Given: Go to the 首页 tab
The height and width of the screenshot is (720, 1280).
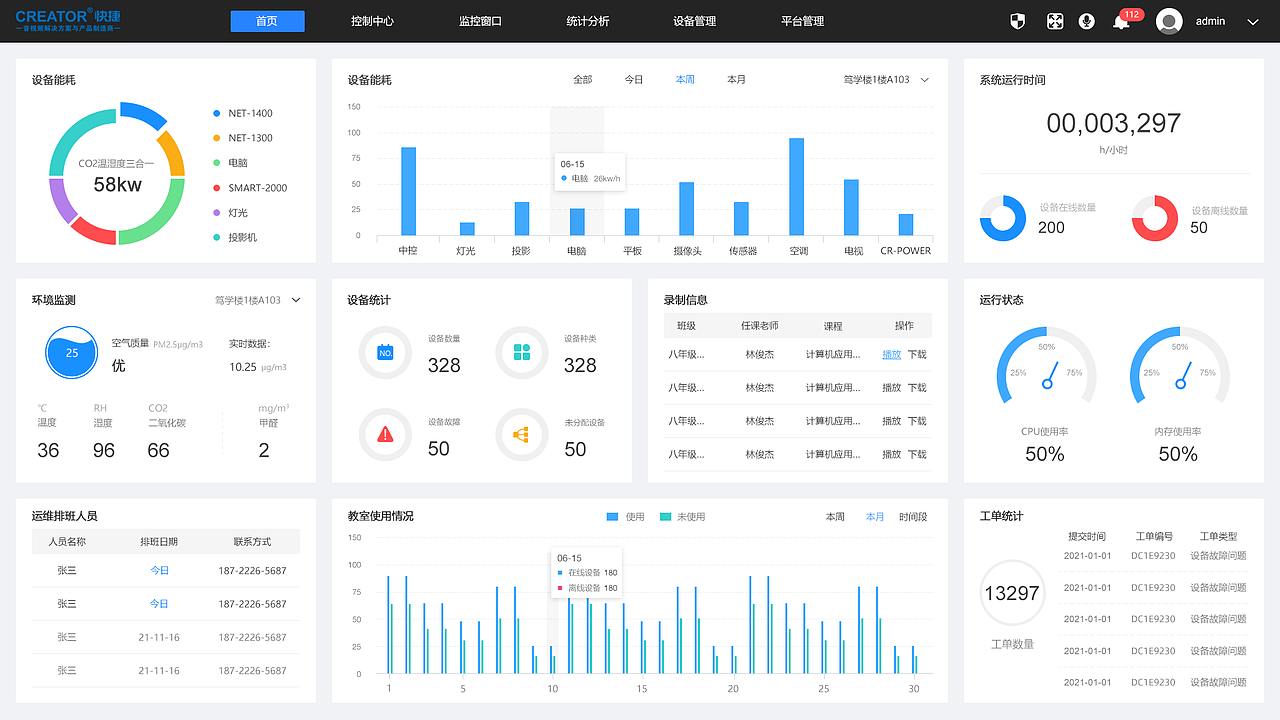Looking at the screenshot, I should 267,21.
